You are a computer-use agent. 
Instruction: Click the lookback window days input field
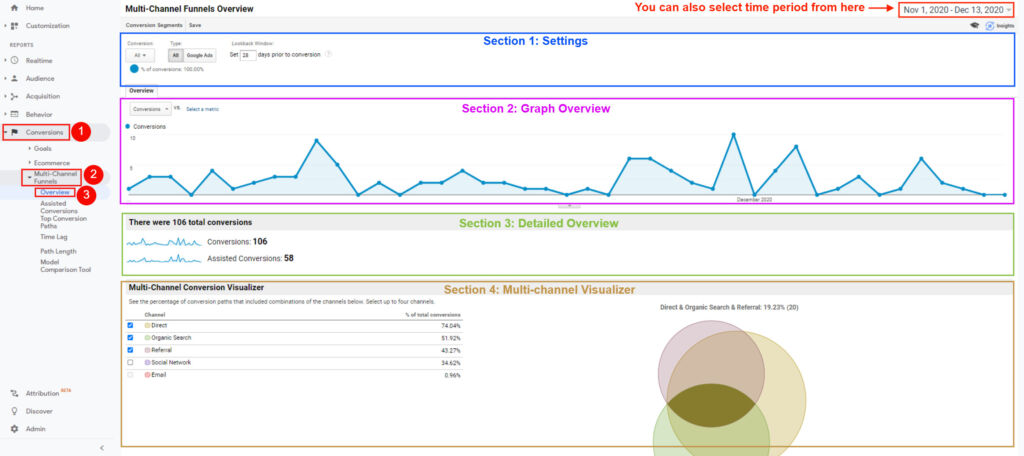[x=248, y=56]
